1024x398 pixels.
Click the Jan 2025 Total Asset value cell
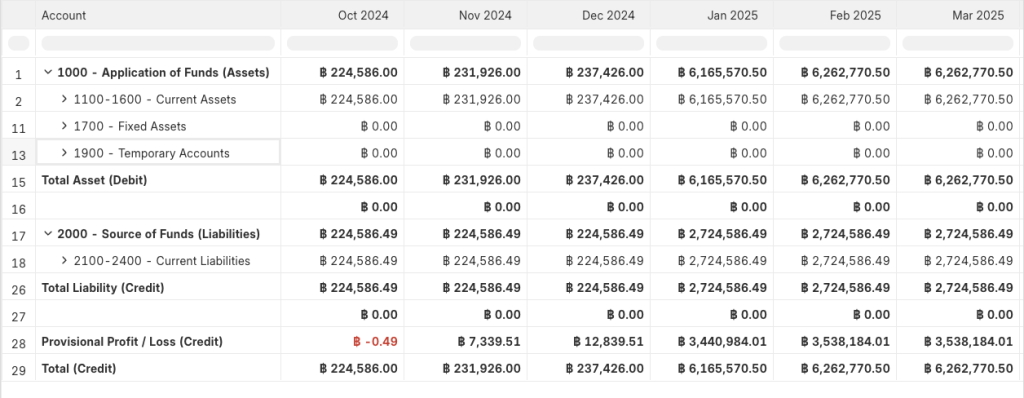point(712,180)
